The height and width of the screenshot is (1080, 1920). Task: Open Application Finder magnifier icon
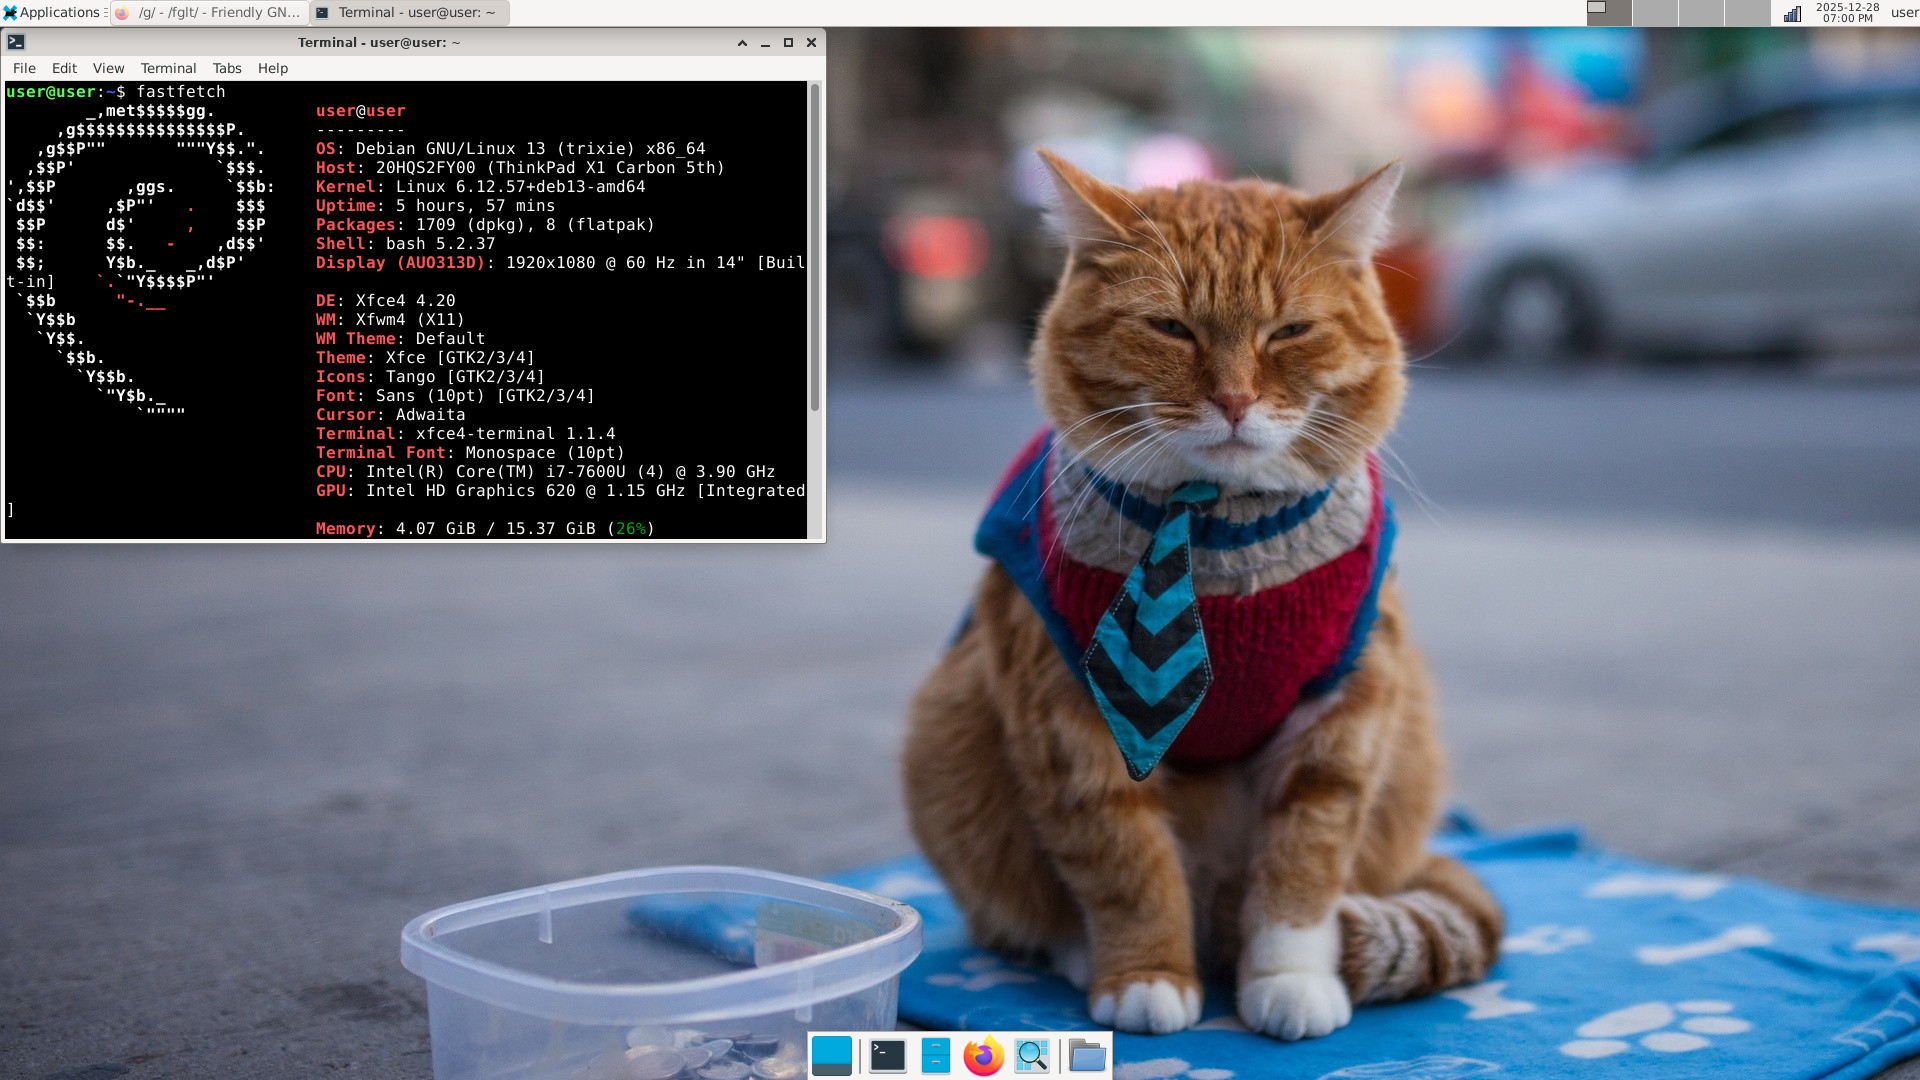pyautogui.click(x=1031, y=1056)
